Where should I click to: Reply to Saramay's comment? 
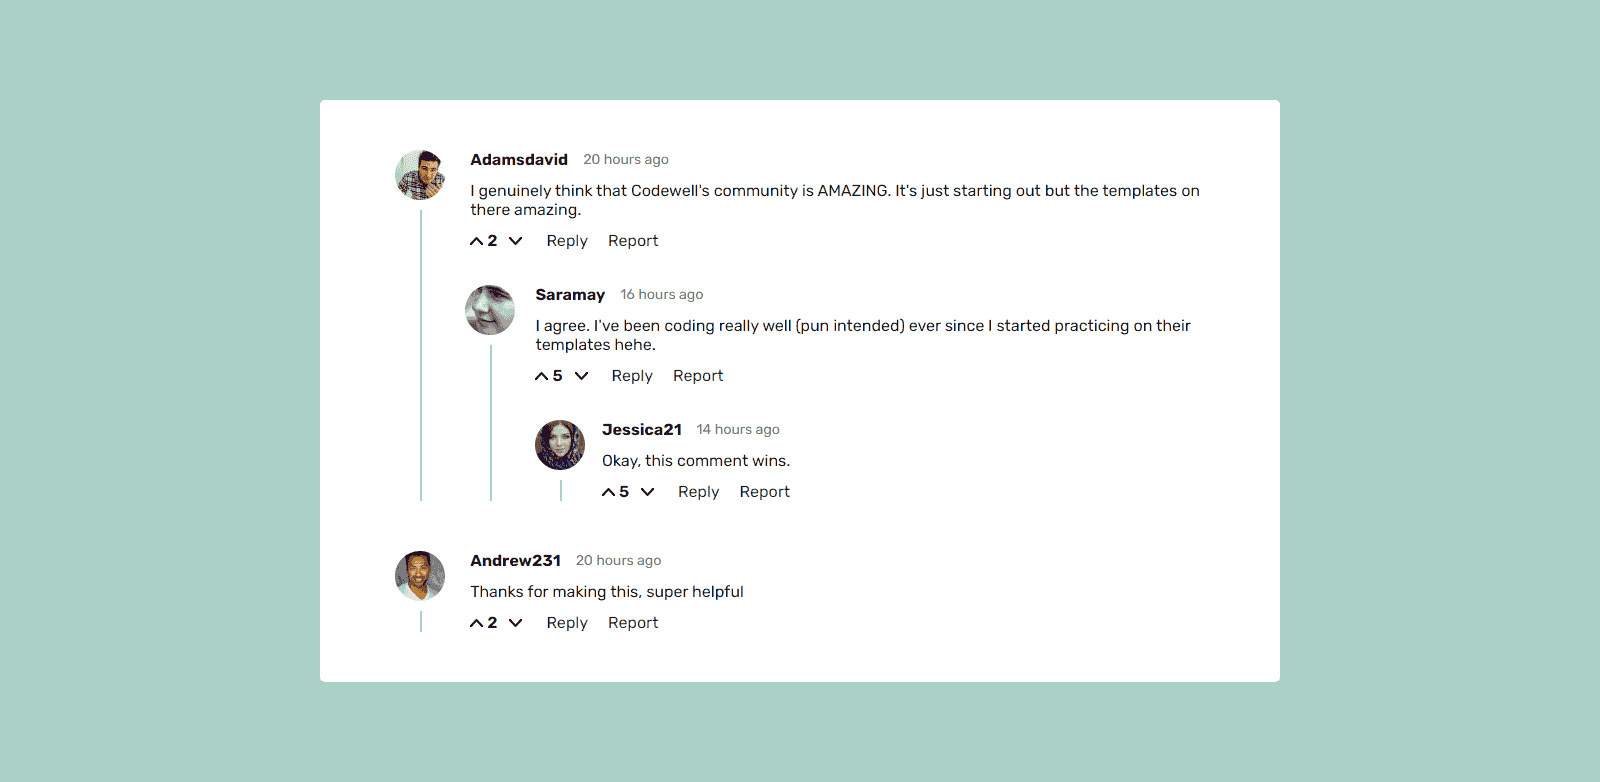(632, 376)
